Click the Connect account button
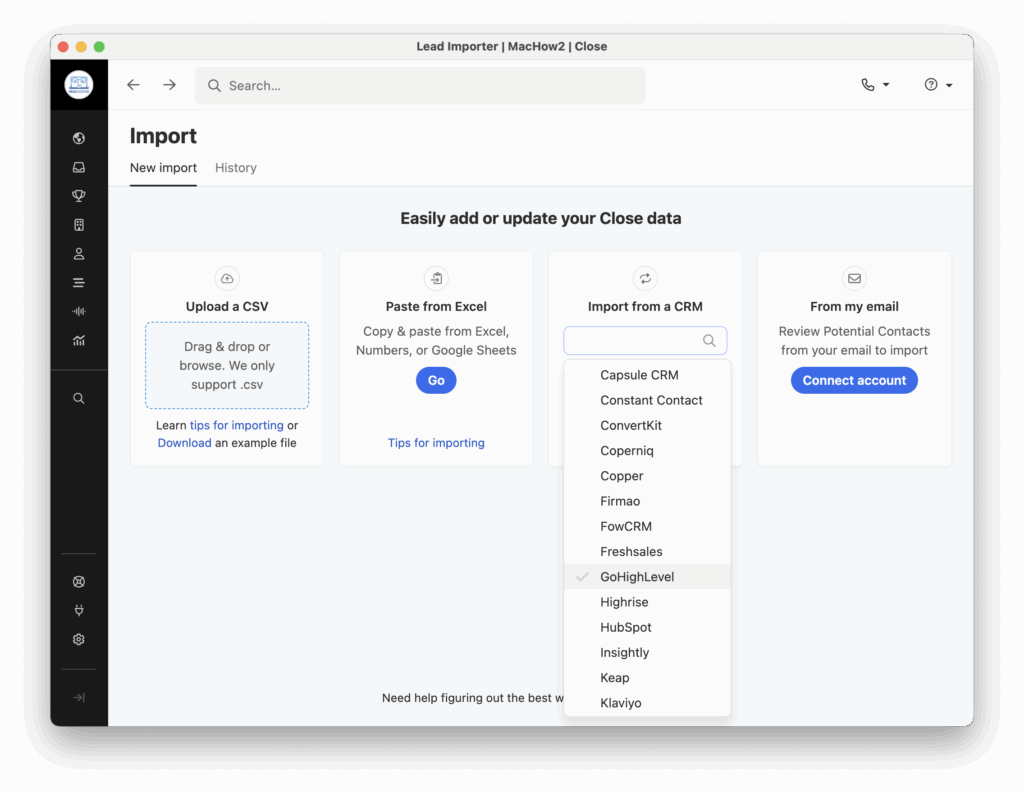Viewport: 1024px width, 793px height. click(x=854, y=380)
